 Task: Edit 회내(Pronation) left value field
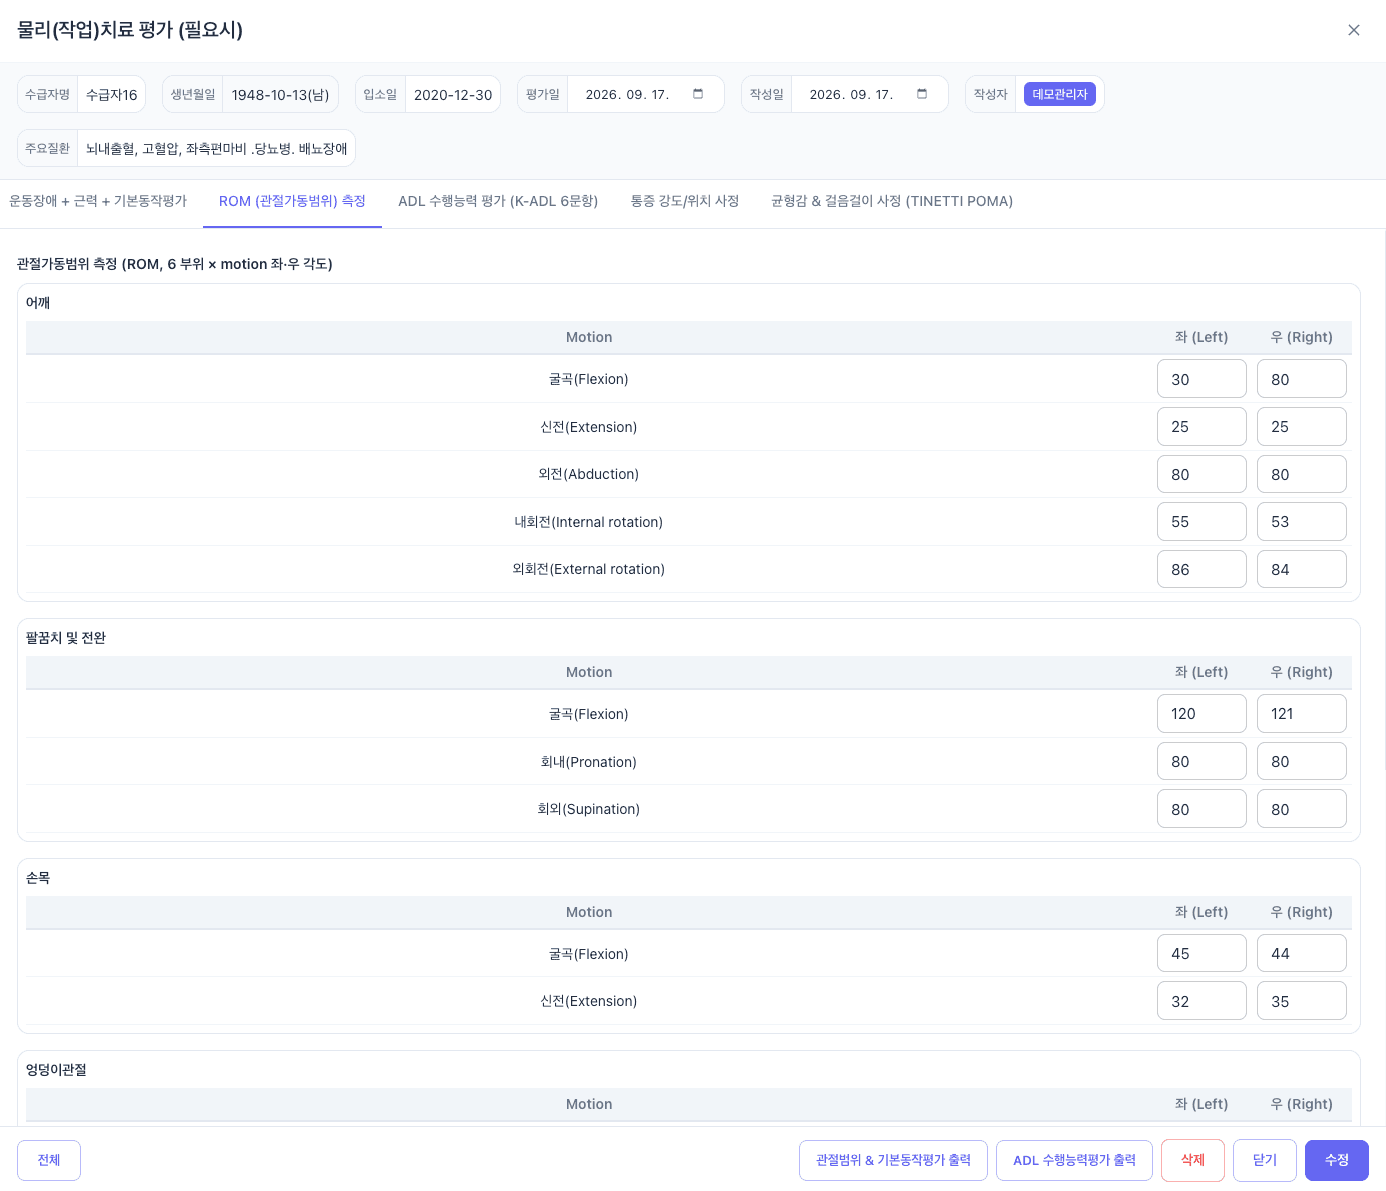tap(1202, 762)
